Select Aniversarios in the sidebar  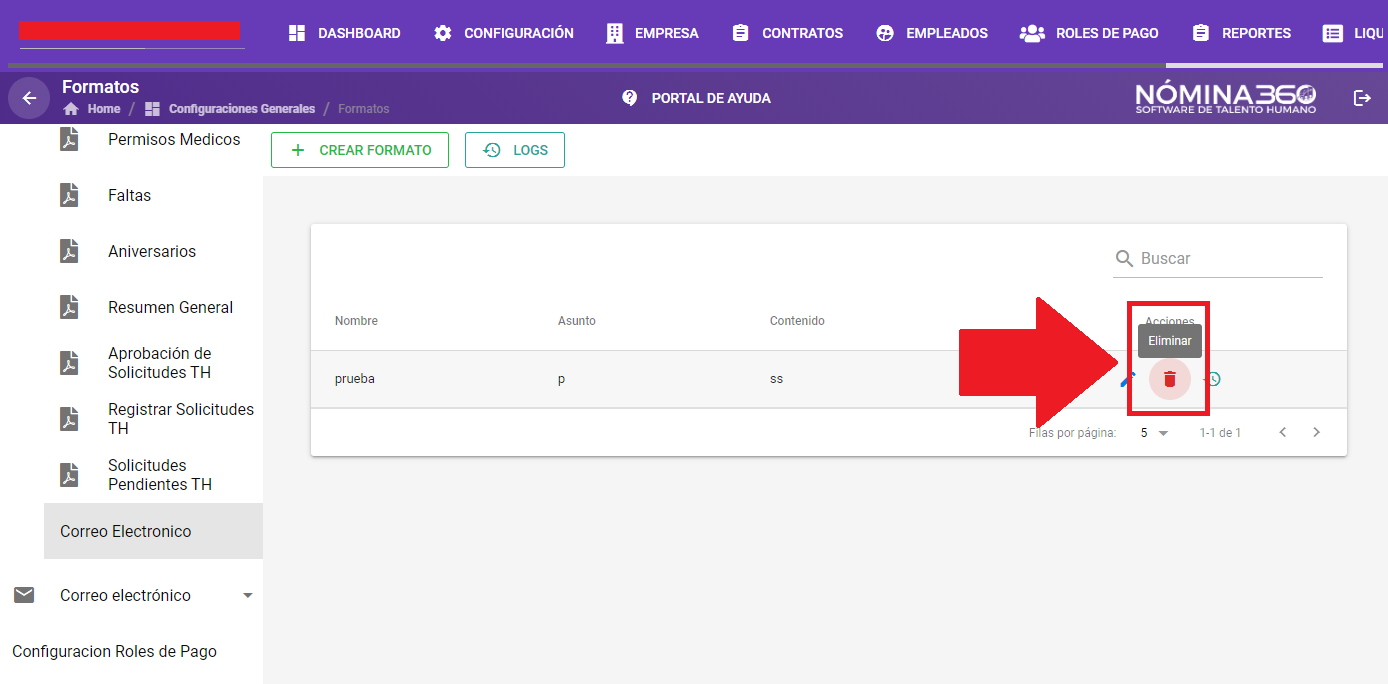[x=152, y=251]
